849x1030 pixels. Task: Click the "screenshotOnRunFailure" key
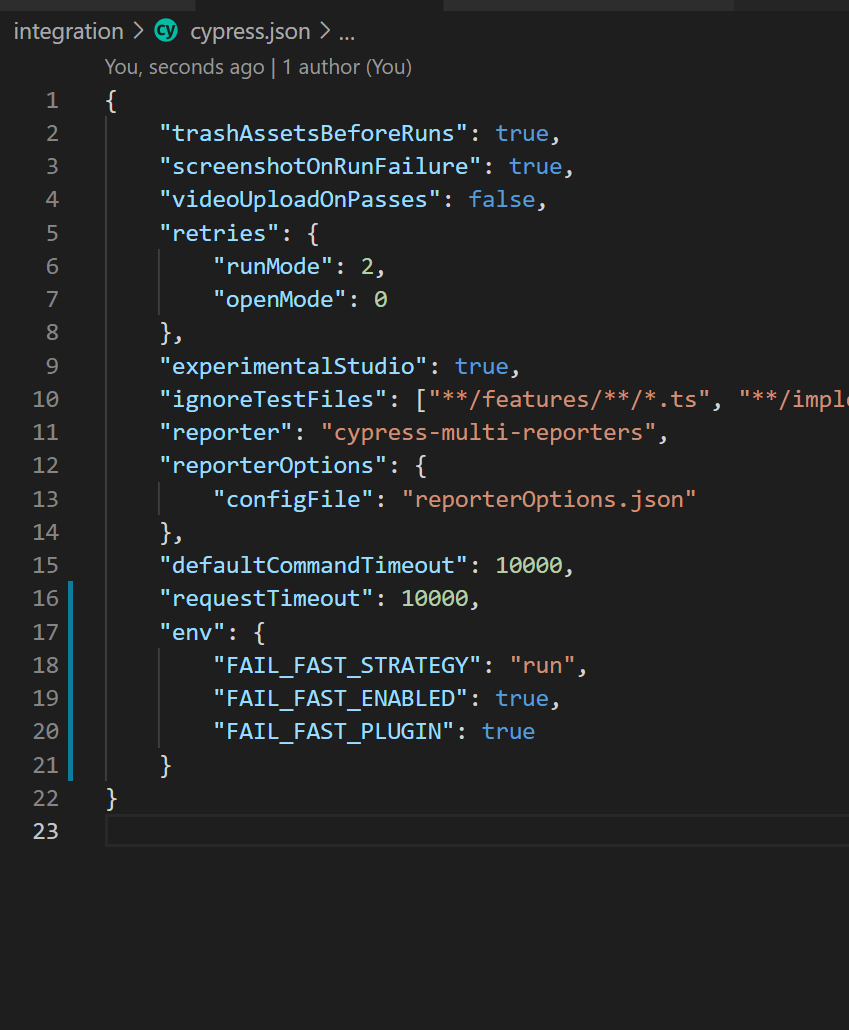[x=320, y=166]
